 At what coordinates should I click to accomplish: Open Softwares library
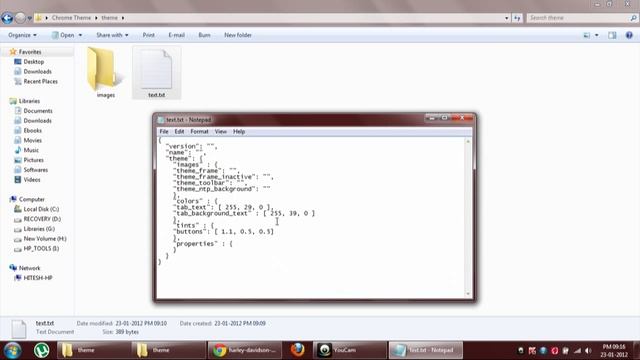(x=36, y=170)
